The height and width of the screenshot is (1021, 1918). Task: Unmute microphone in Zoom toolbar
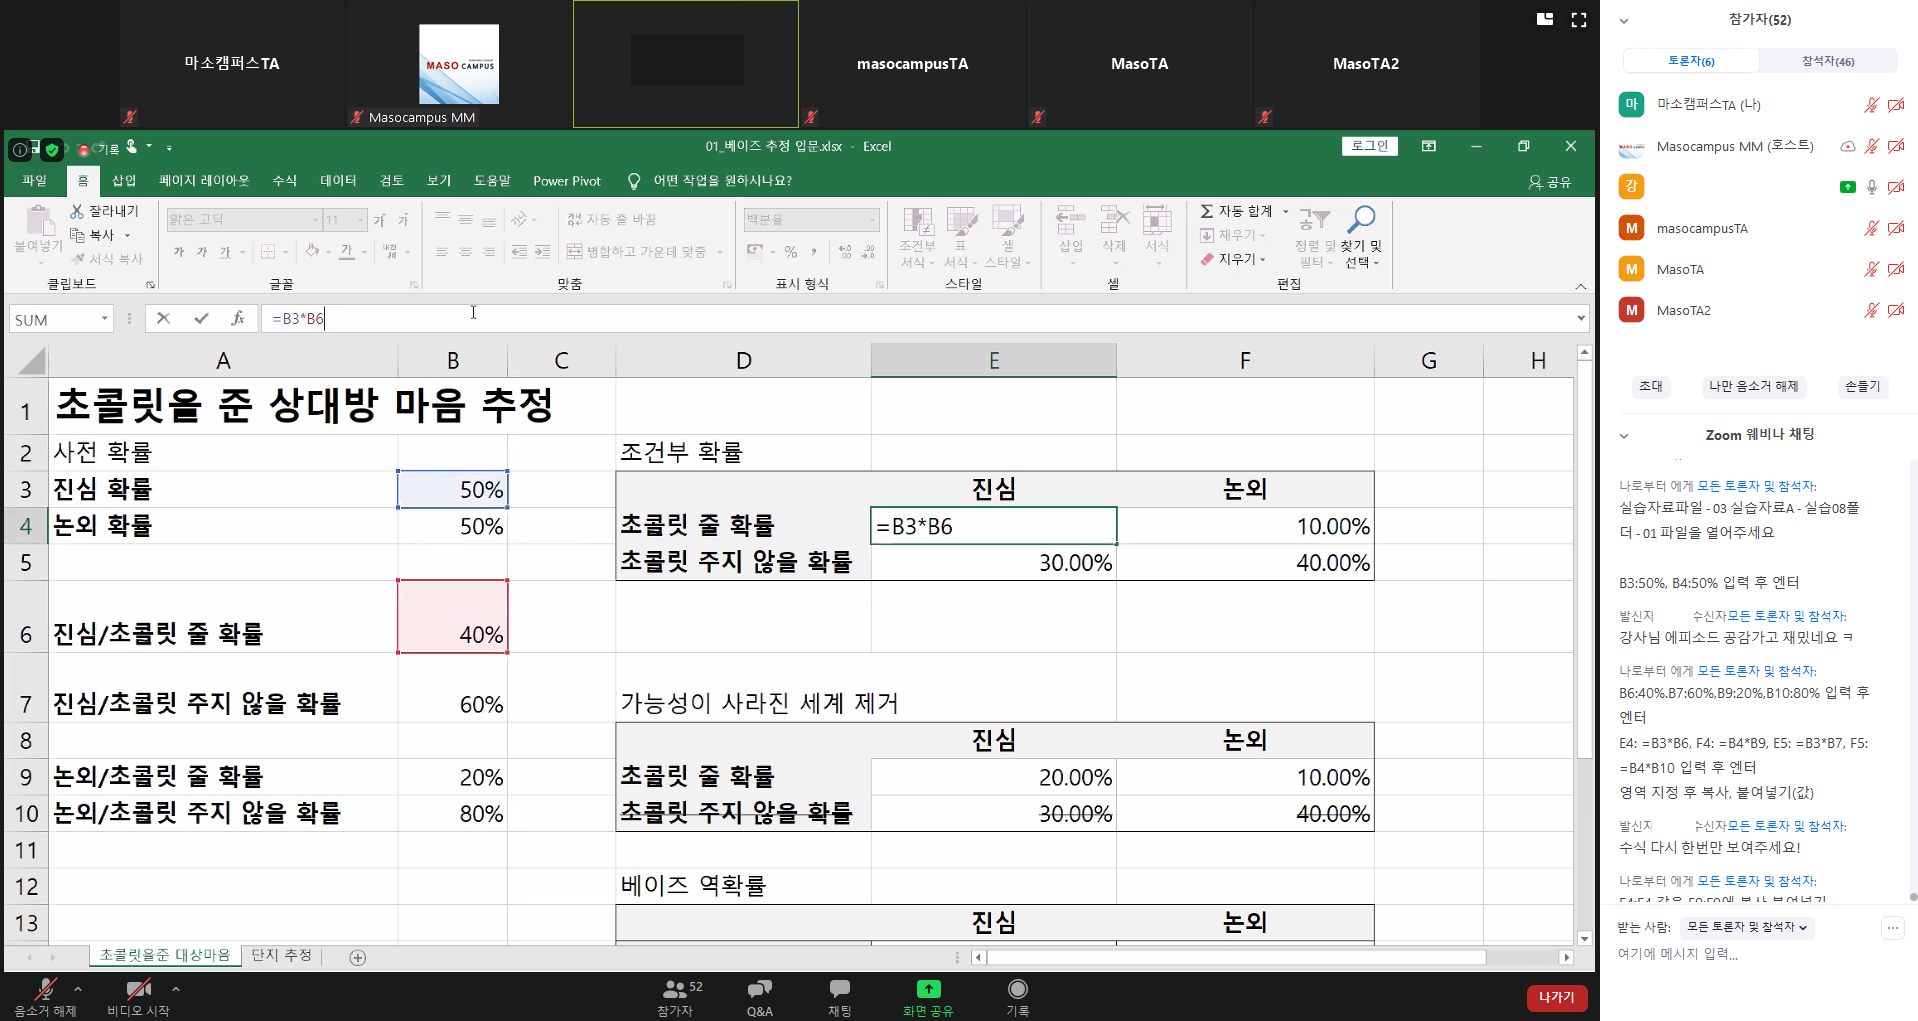(45, 990)
